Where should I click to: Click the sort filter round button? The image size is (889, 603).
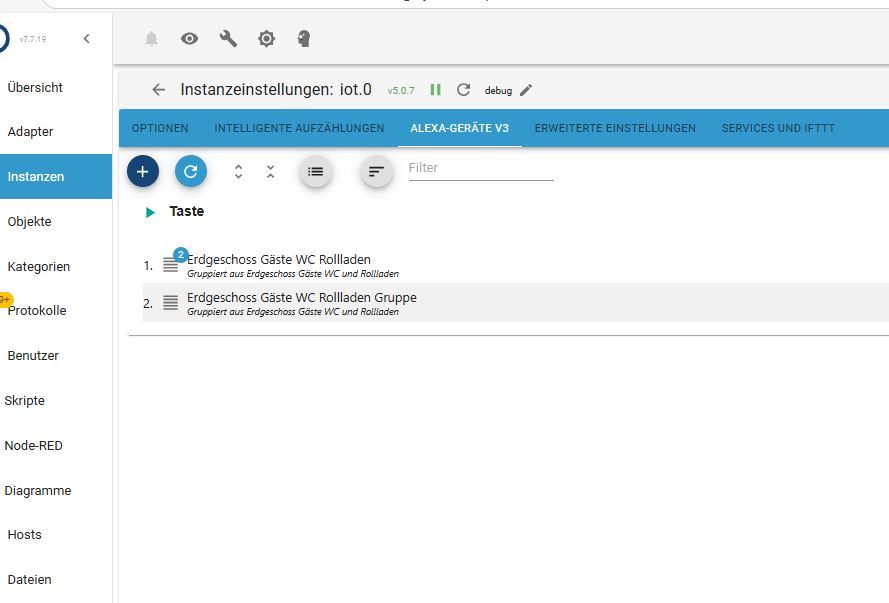tap(376, 171)
